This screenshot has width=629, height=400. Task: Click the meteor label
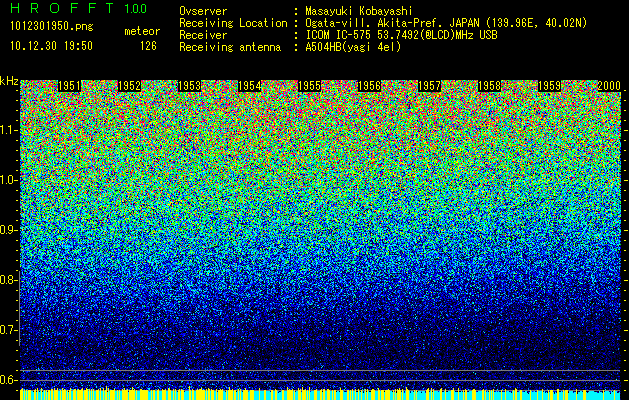click(142, 31)
